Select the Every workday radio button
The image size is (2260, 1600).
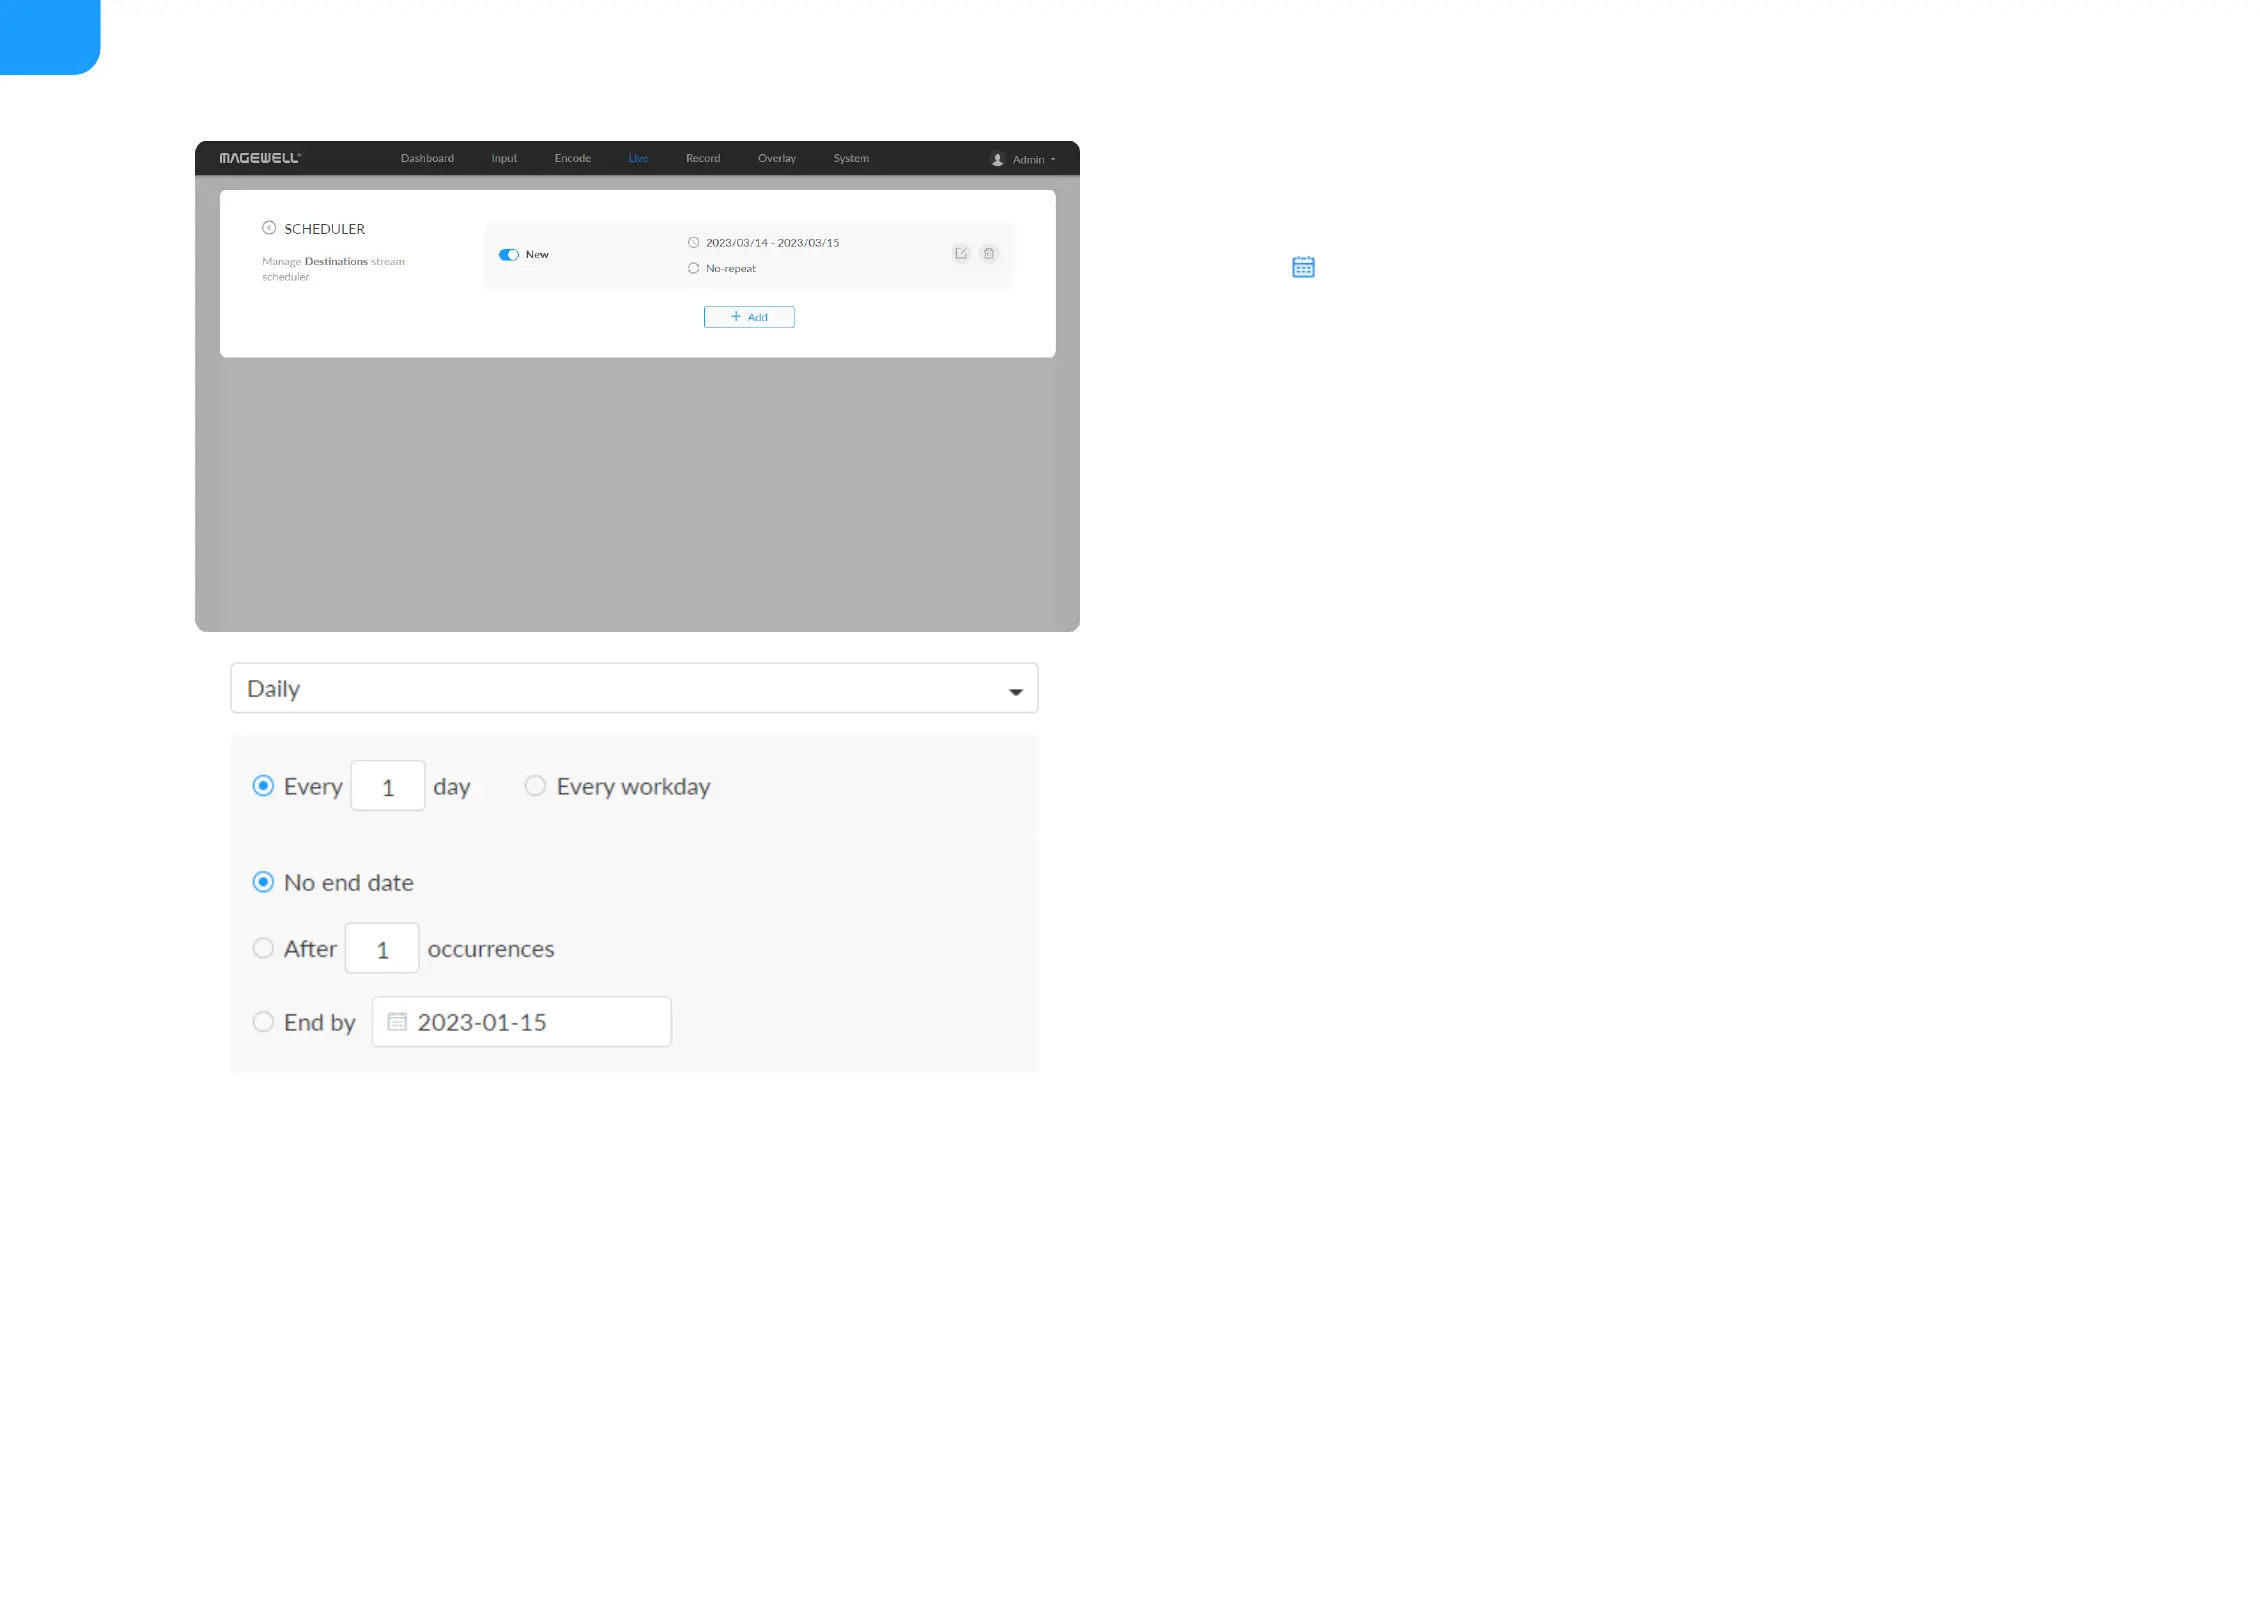coord(535,786)
